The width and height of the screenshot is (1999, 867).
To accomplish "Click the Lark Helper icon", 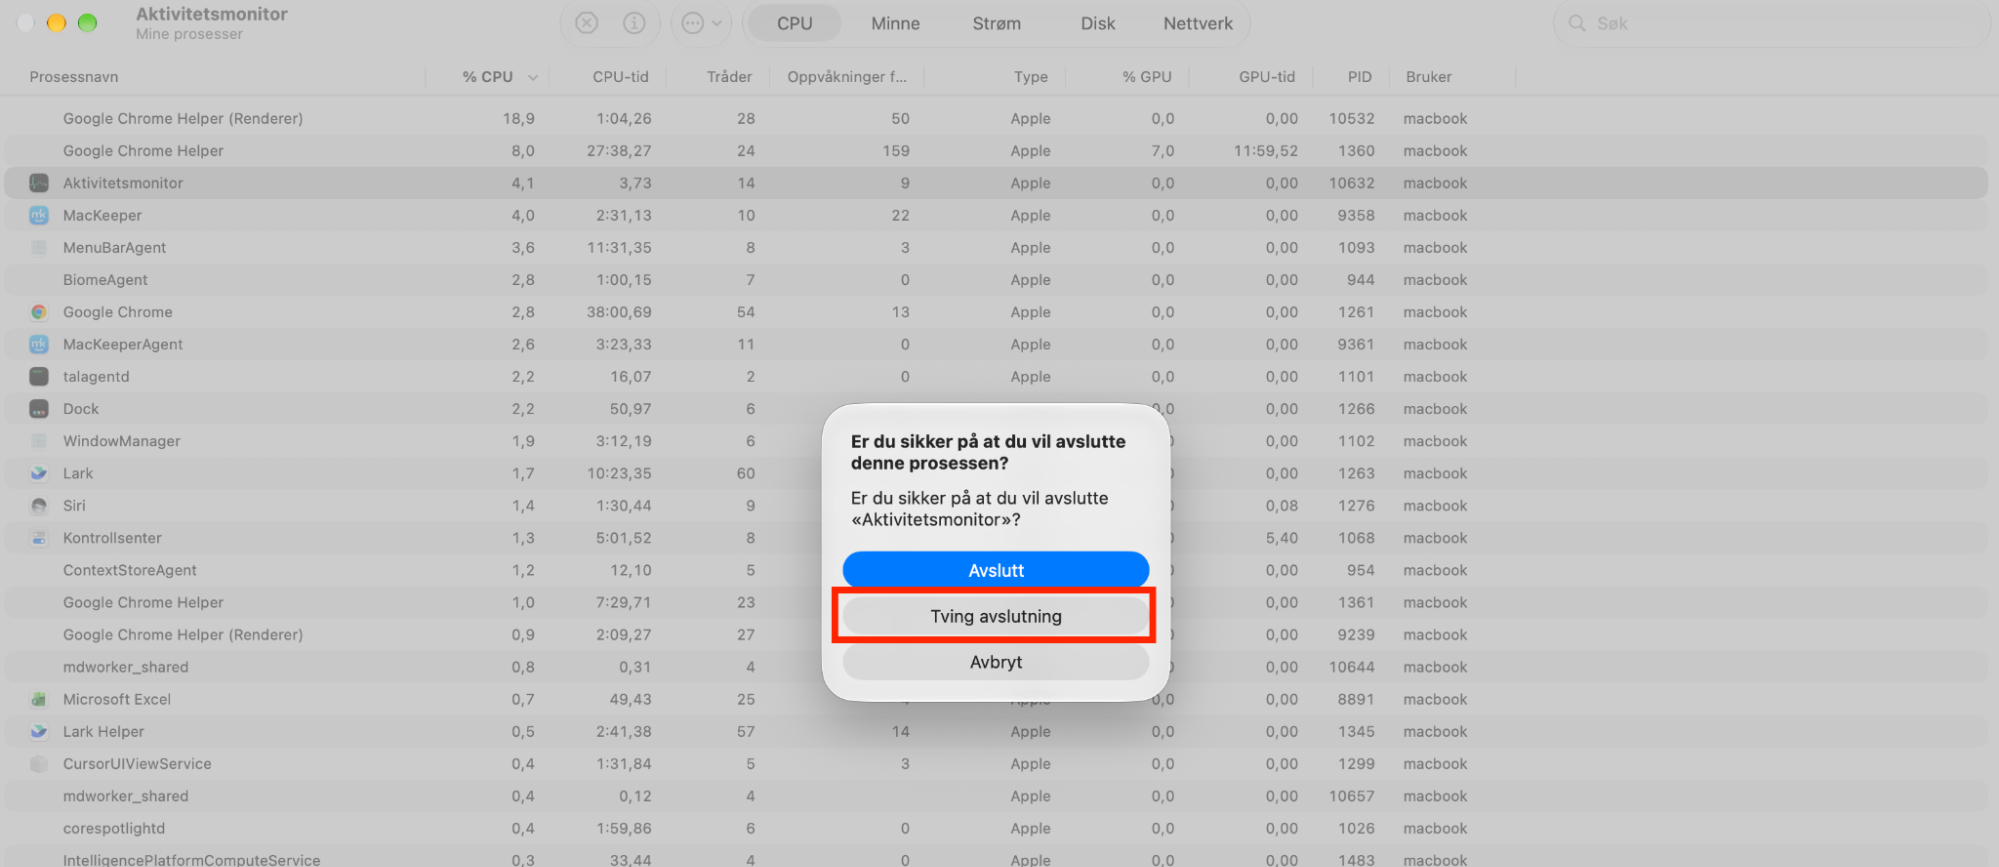I will (x=39, y=731).
